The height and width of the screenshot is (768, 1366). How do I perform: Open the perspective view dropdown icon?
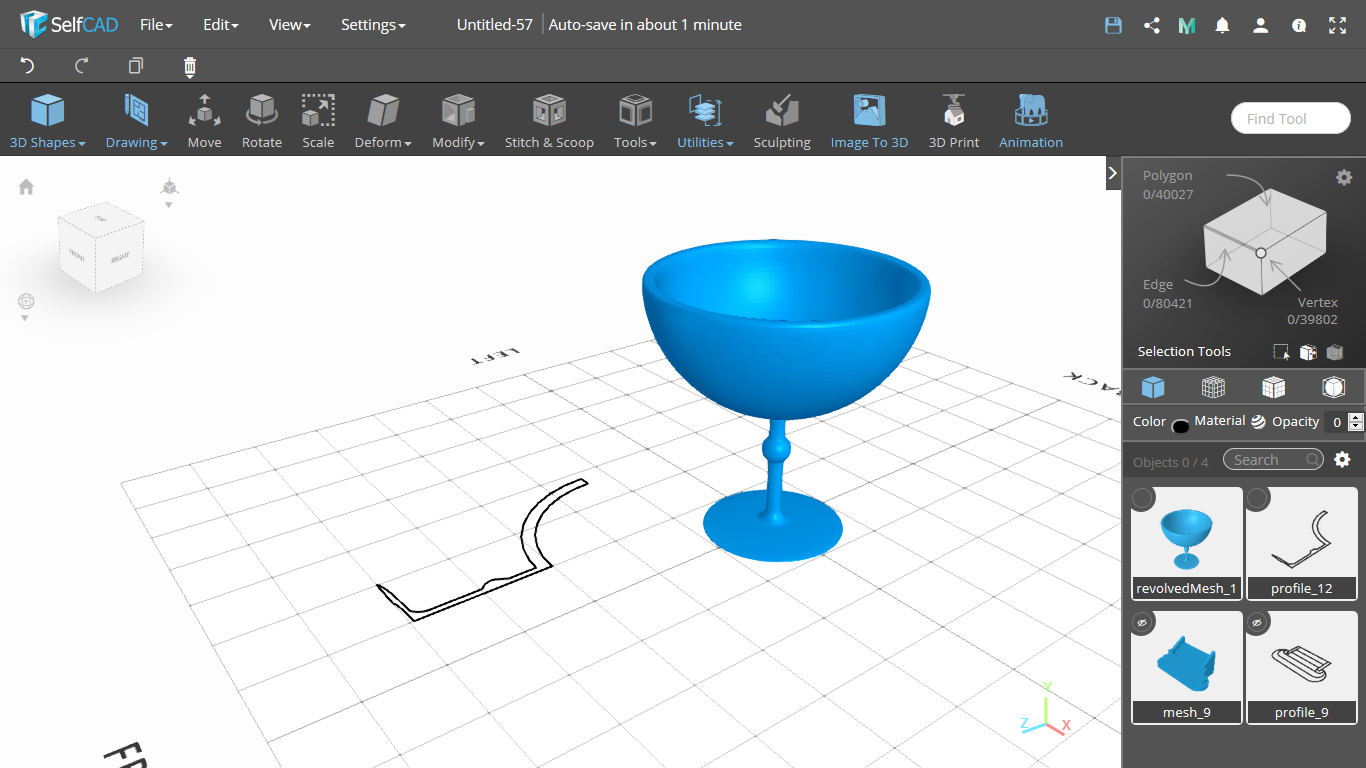pyautogui.click(x=169, y=192)
